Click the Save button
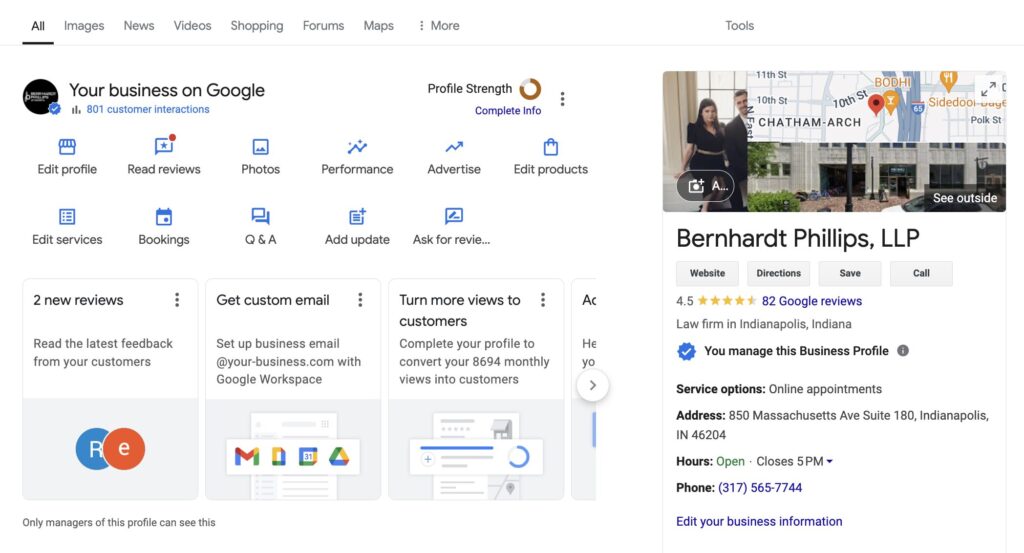Image resolution: width=1024 pixels, height=553 pixels. point(850,274)
